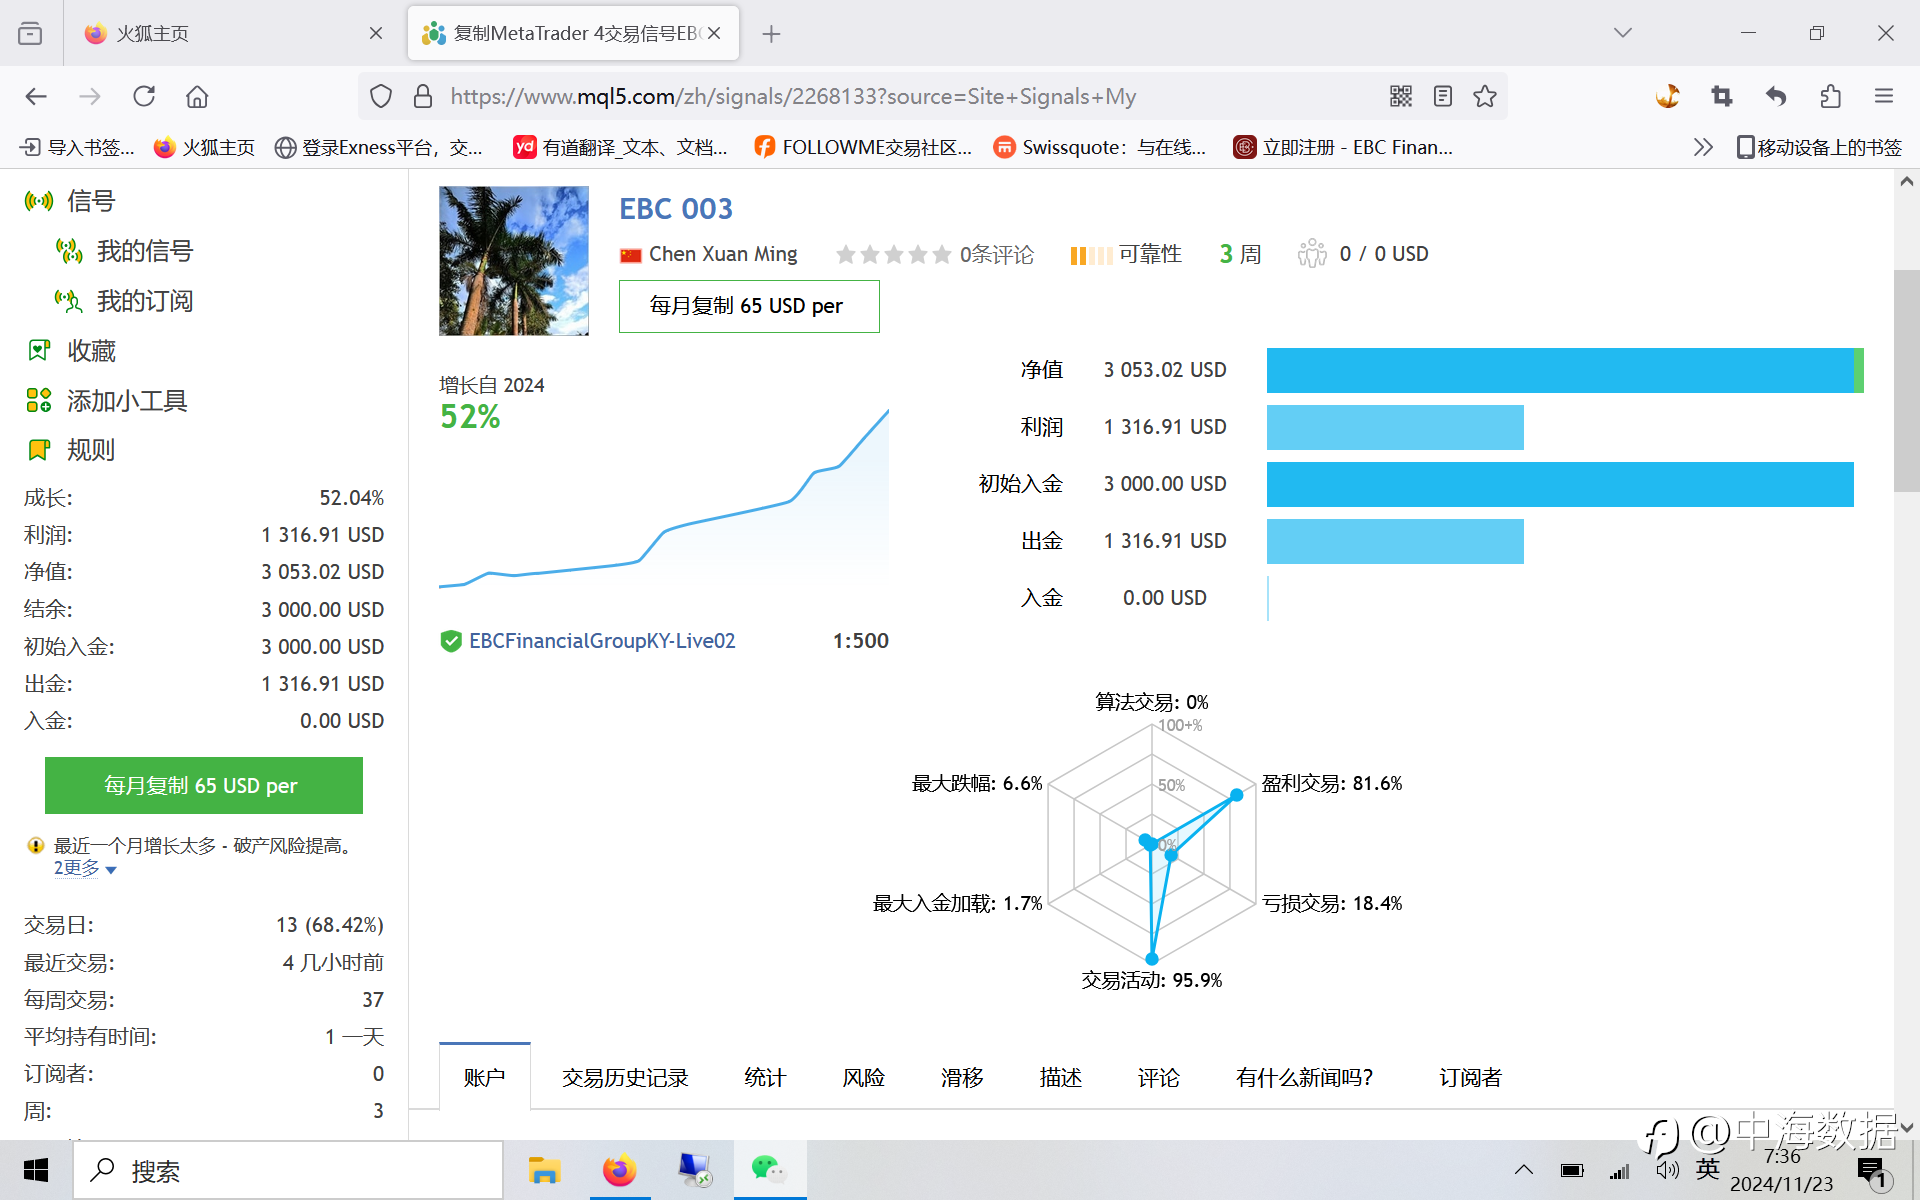The height and width of the screenshot is (1200, 1920).
Task: Click the palm tree signal thumbnail
Action: click(514, 260)
